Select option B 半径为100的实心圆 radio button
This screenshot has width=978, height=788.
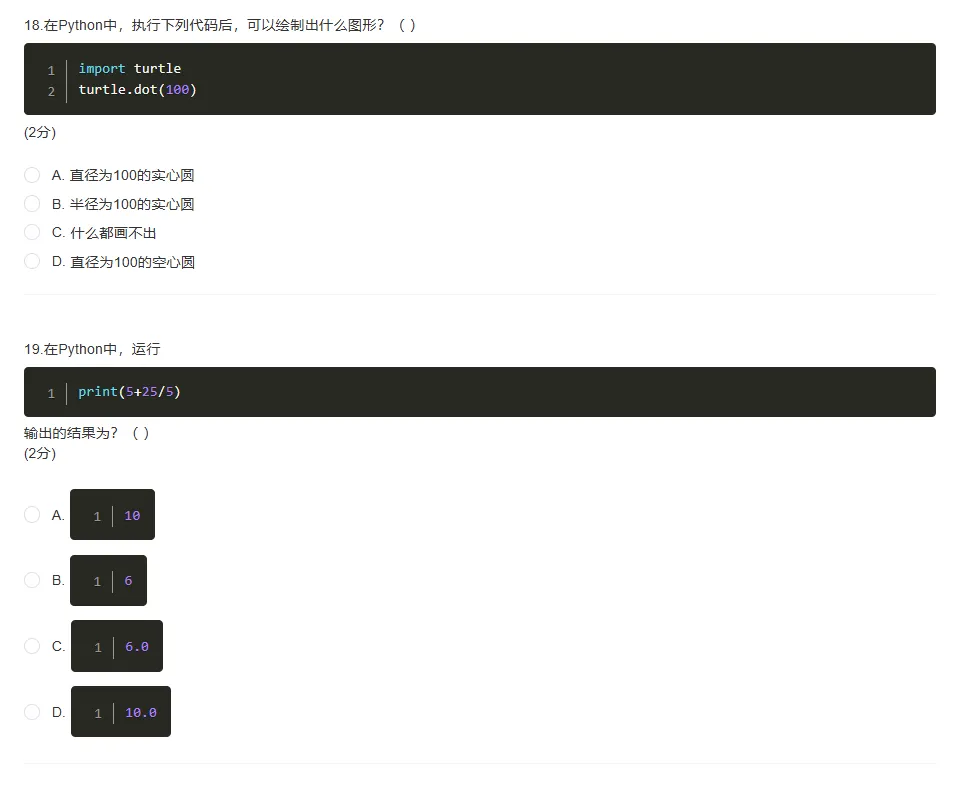click(x=32, y=204)
